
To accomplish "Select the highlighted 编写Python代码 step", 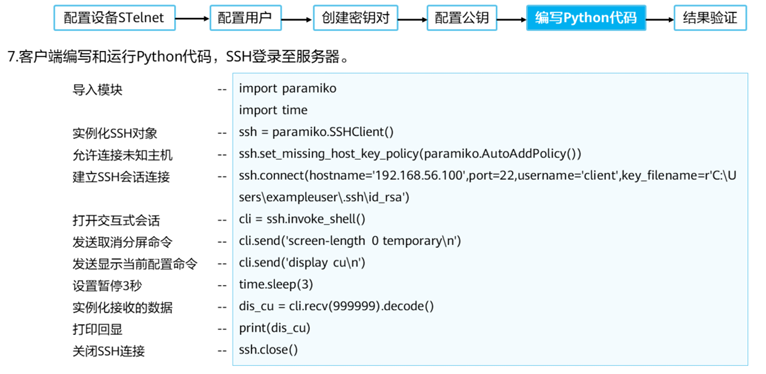I will pos(586,19).
